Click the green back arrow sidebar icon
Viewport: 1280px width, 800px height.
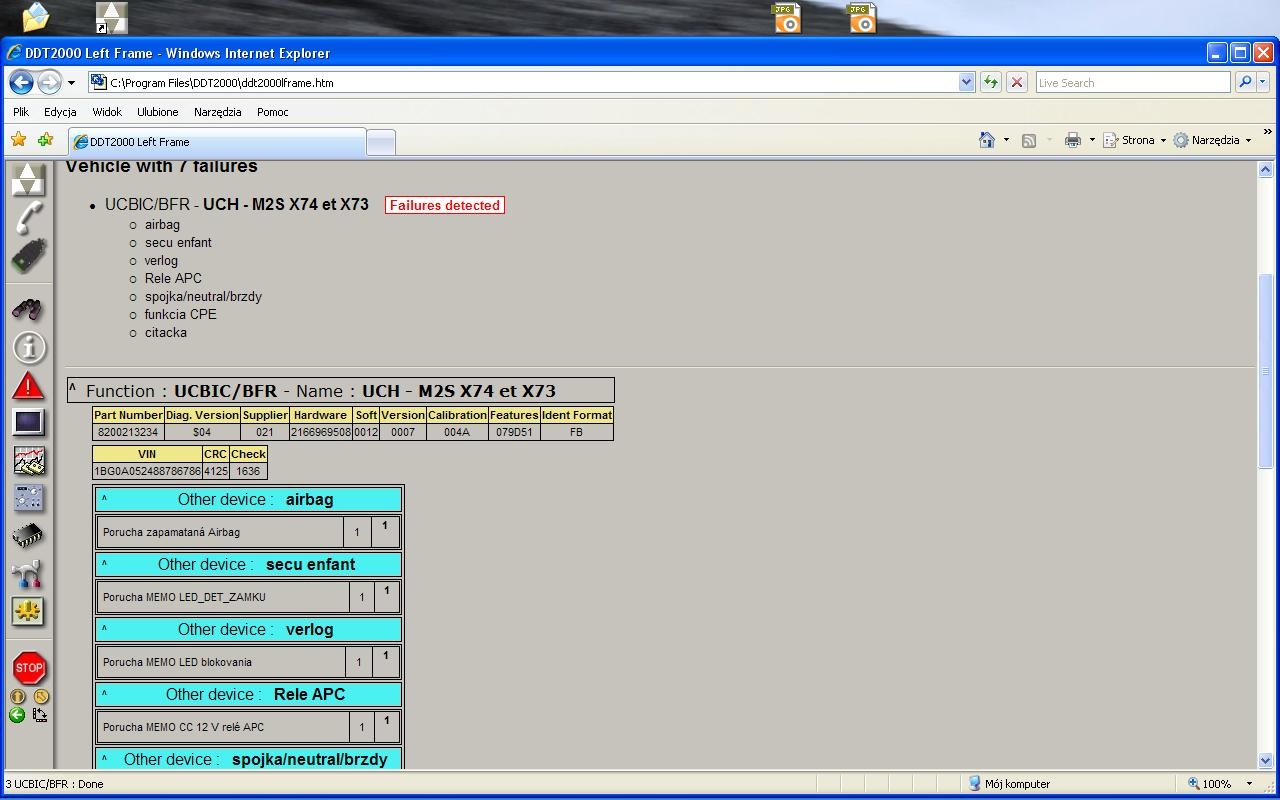click(x=17, y=715)
